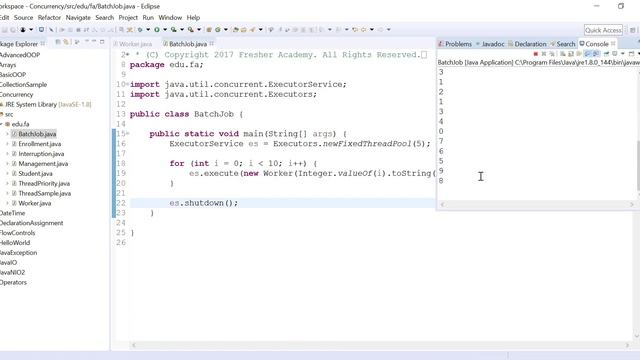This screenshot has width=640, height=360.
Task: Open Package Explorer view menu dropdown
Action: pyautogui.click(x=87, y=42)
